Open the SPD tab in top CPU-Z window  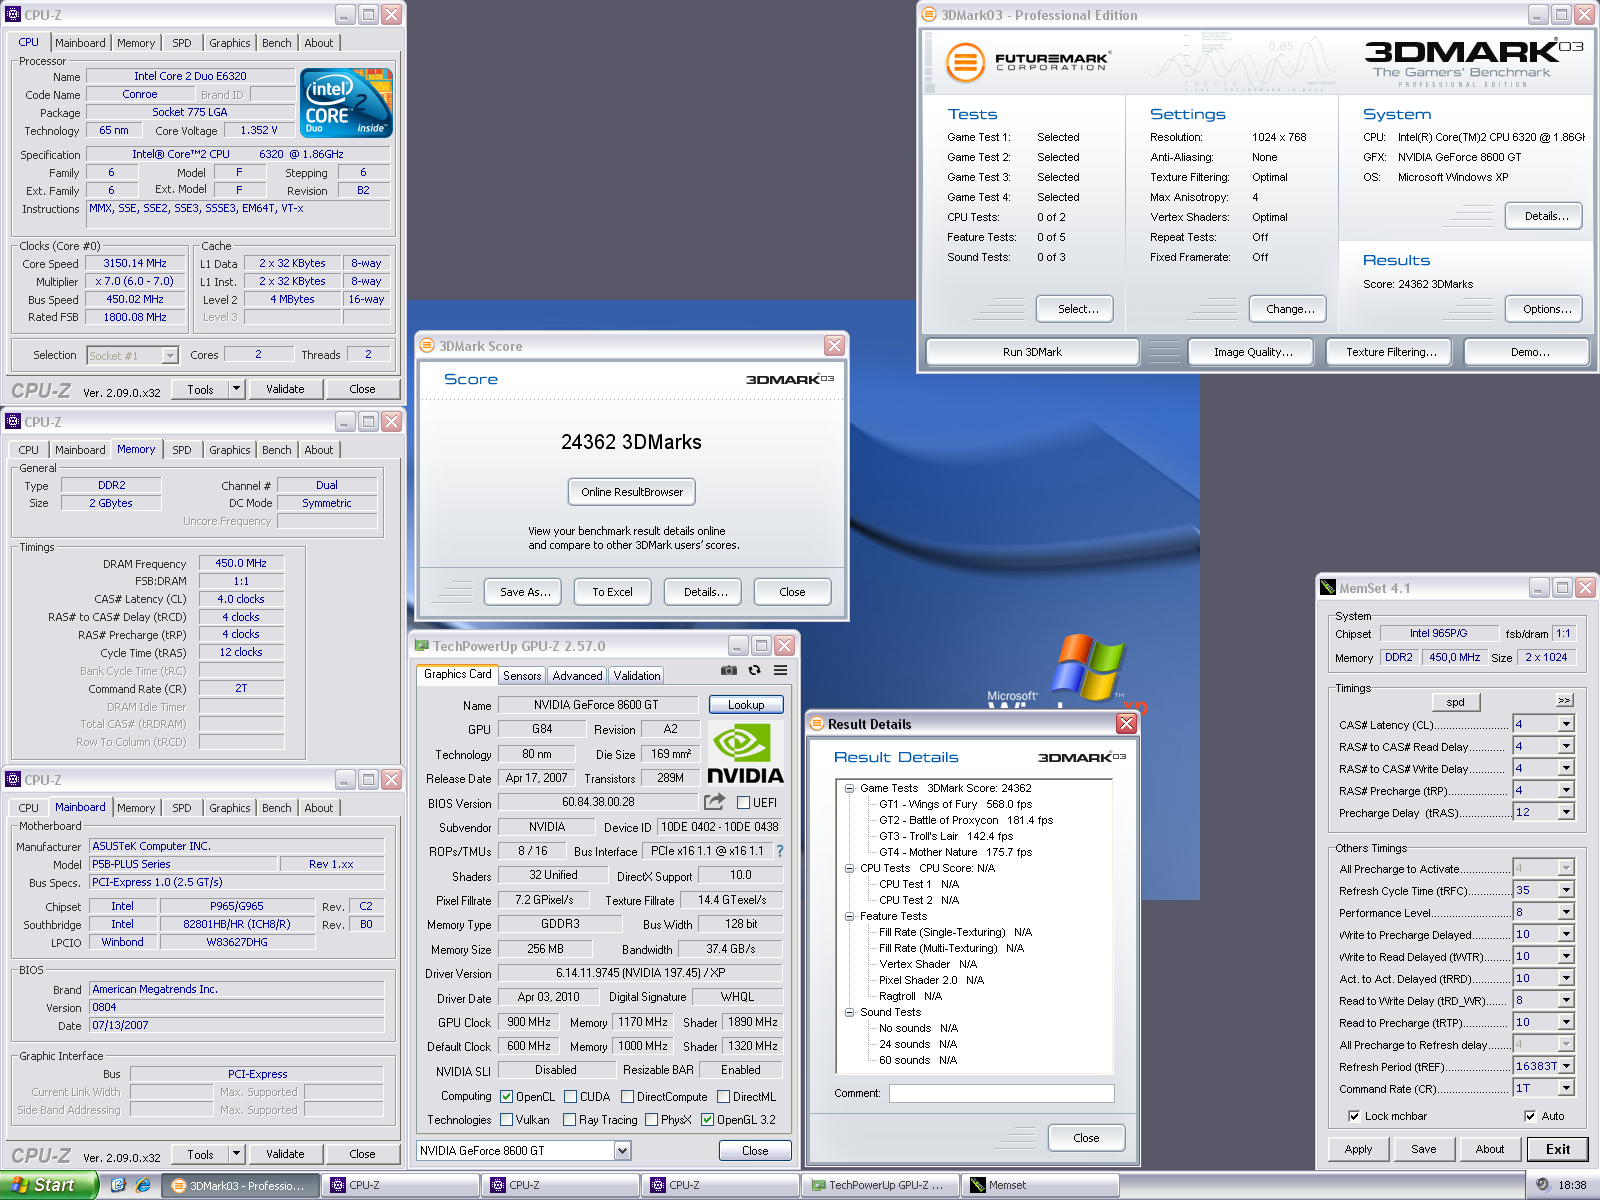[181, 43]
